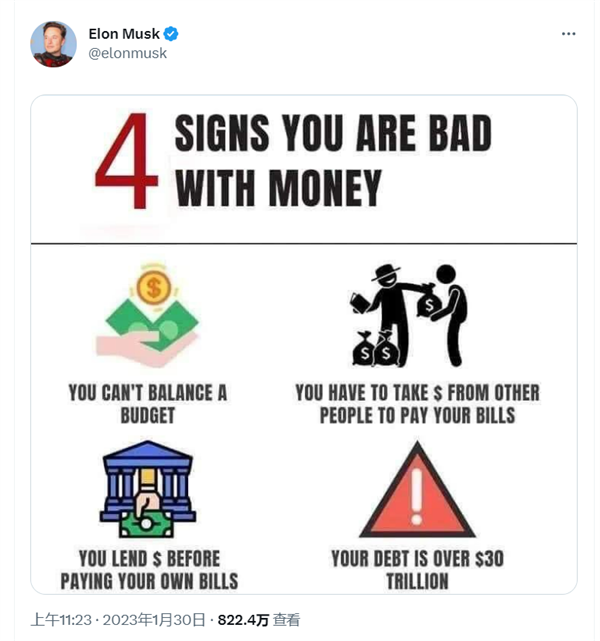Image resolution: width=600 pixels, height=641 pixels.
Task: Click the red warning triangle icon
Action: 416,493
